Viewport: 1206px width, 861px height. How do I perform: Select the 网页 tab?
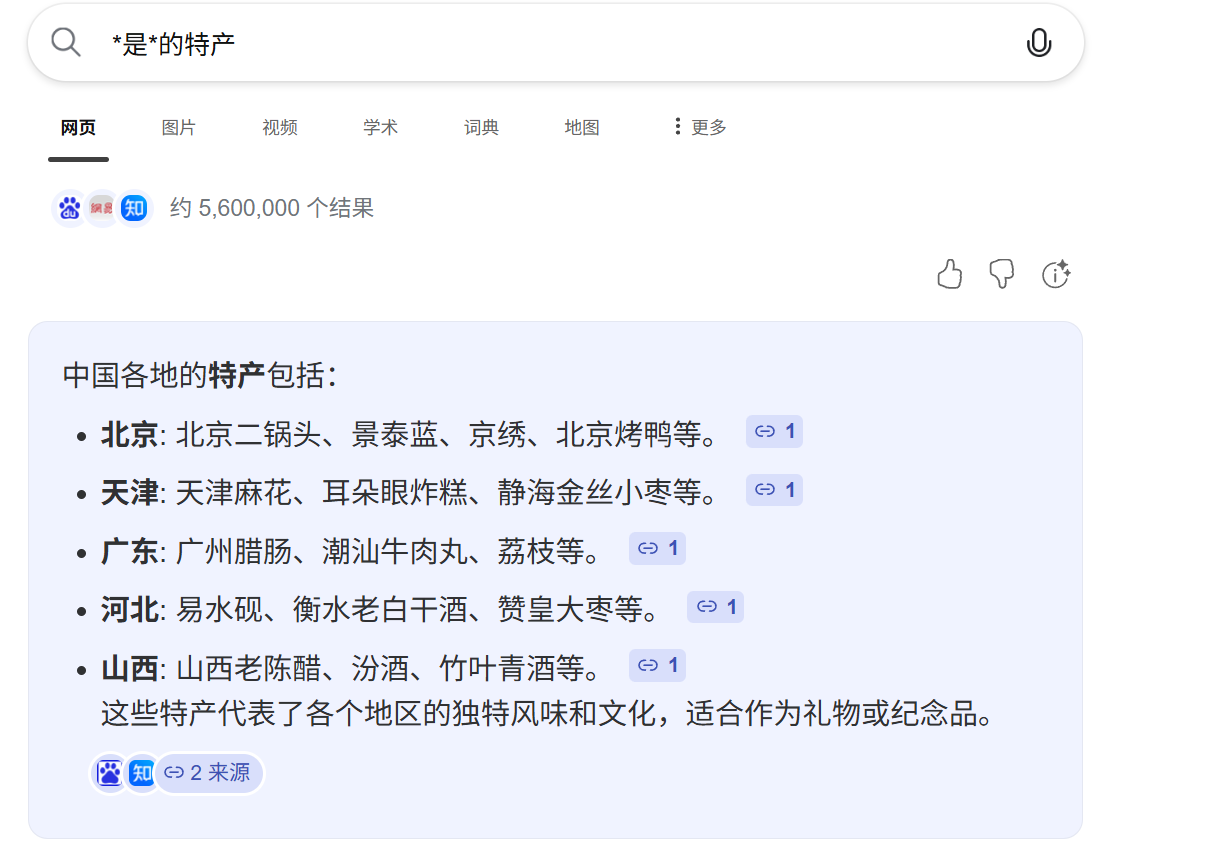[78, 128]
